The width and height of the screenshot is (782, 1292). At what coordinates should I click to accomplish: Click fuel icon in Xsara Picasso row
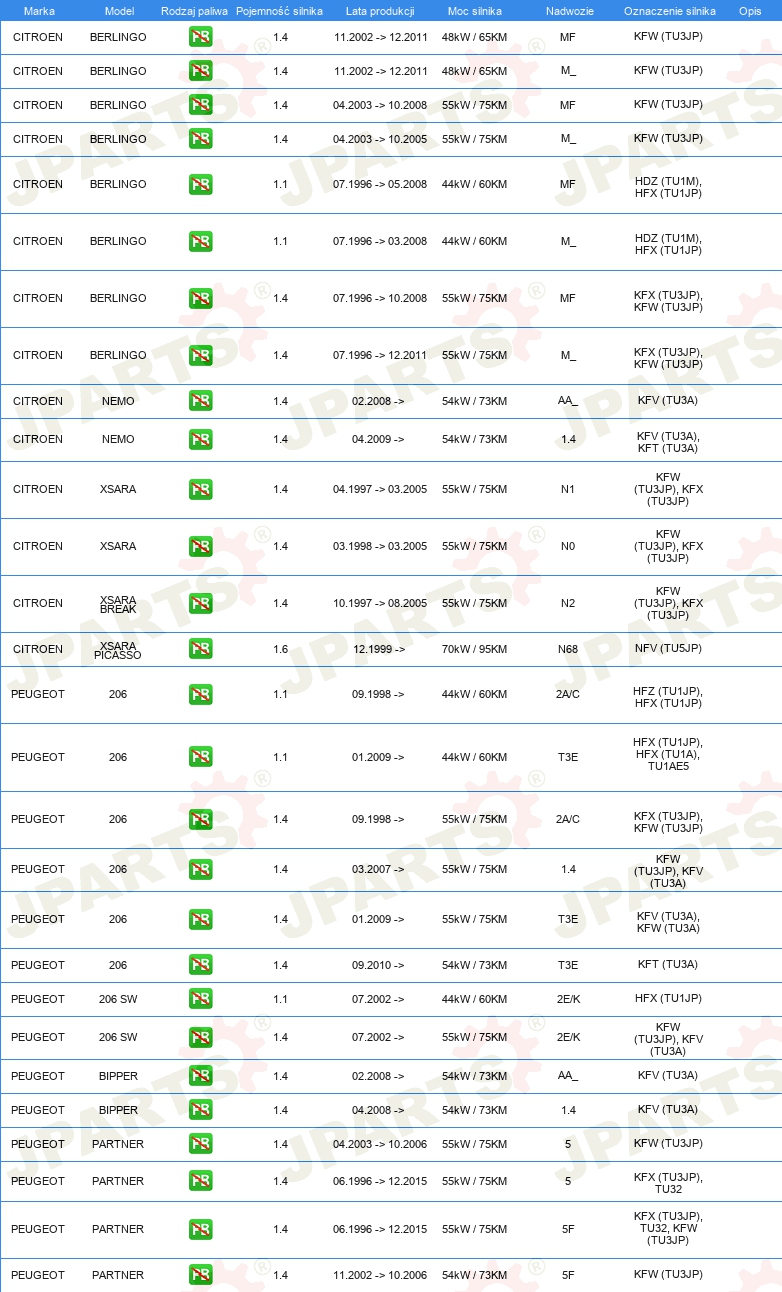tap(200, 649)
